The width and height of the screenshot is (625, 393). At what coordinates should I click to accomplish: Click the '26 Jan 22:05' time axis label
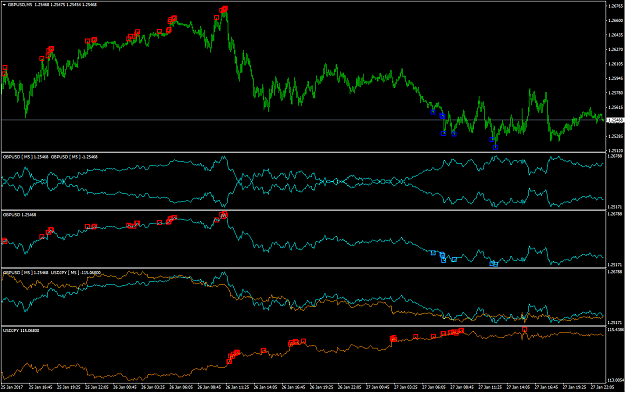[x=350, y=387]
